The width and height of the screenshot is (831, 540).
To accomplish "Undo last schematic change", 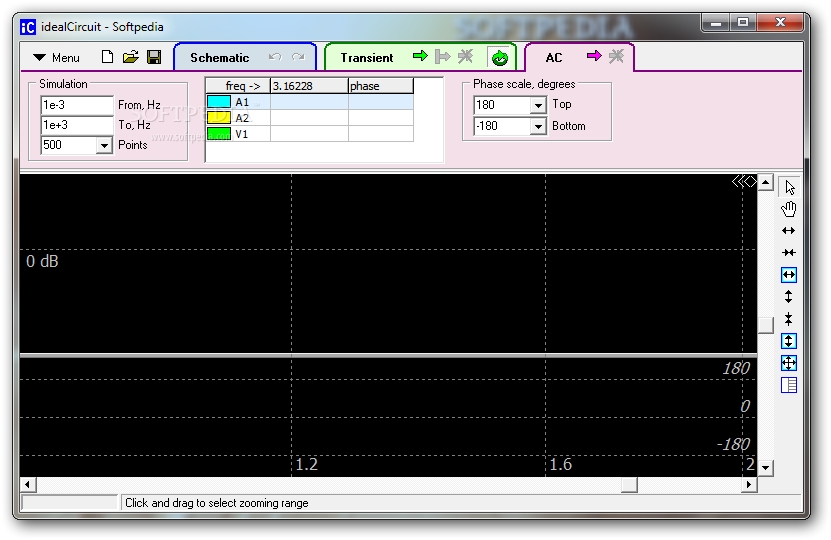I will pos(275,57).
